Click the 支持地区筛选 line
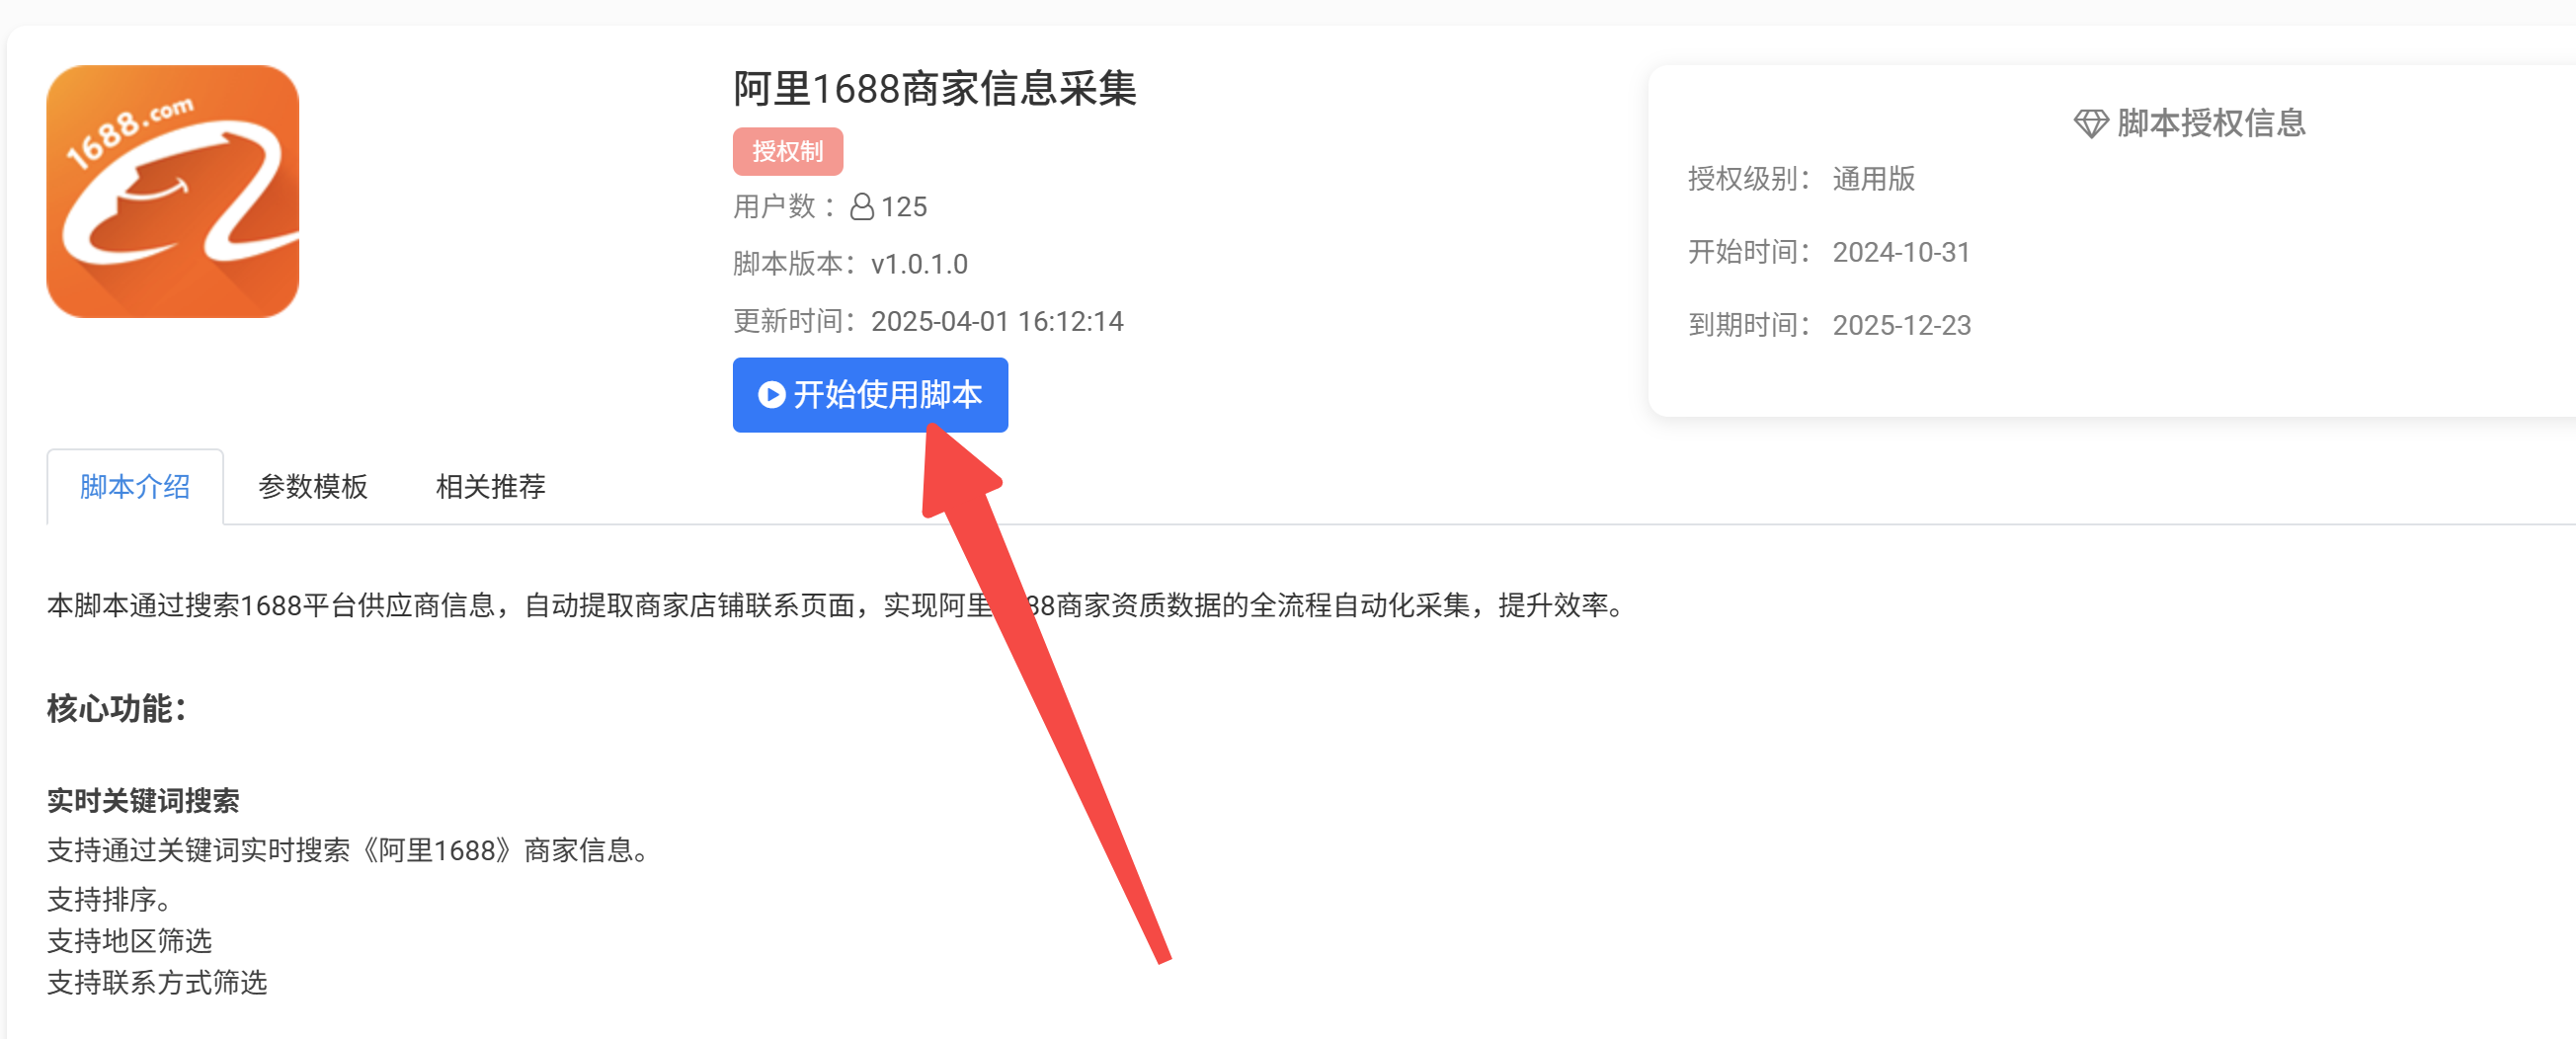Image resolution: width=2576 pixels, height=1039 pixels. [129, 941]
